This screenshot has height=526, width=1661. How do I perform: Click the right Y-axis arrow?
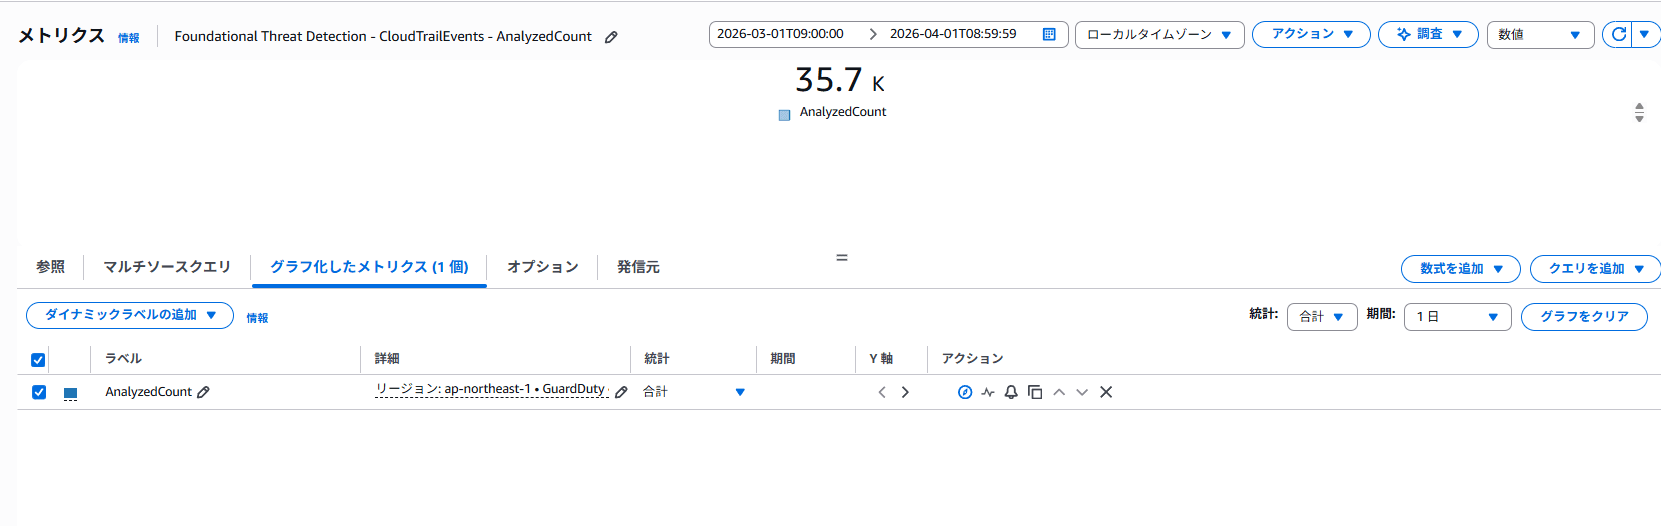click(905, 392)
